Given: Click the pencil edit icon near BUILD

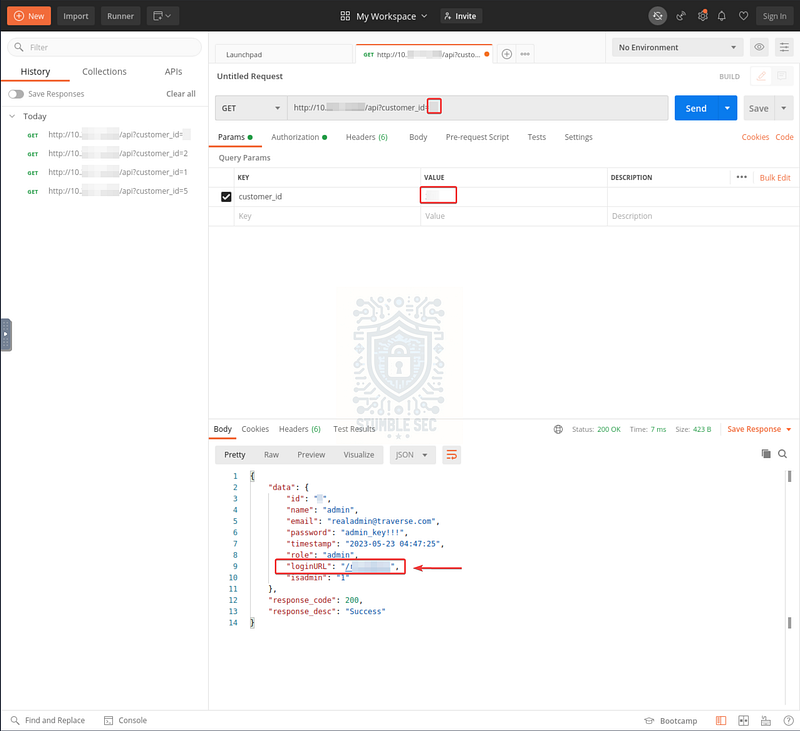Looking at the screenshot, I should (761, 77).
